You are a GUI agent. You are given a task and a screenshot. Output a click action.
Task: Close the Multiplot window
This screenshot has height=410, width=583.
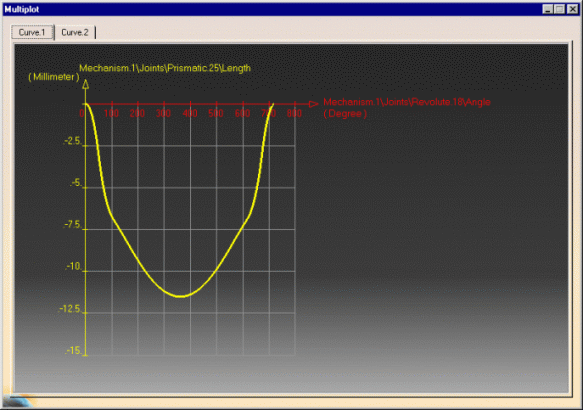[x=573, y=9]
